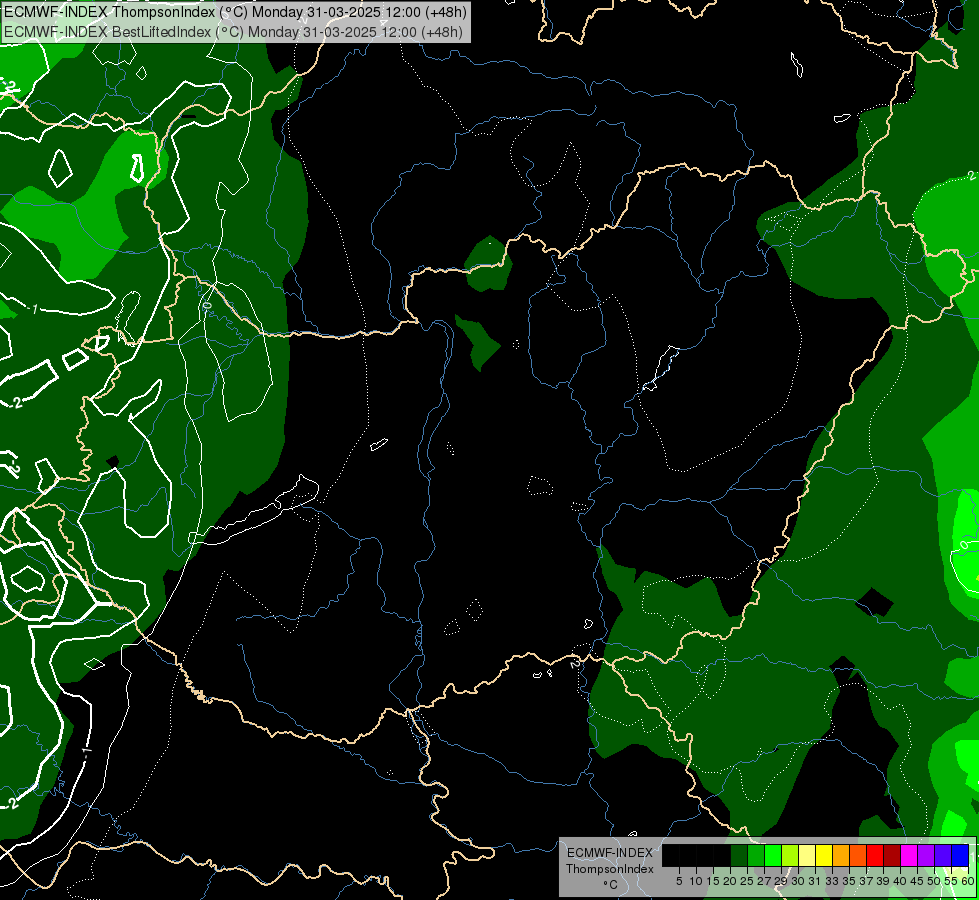Viewport: 979px width, 900px height.
Task: Click the legend tick value 33
Action: pyautogui.click(x=832, y=881)
